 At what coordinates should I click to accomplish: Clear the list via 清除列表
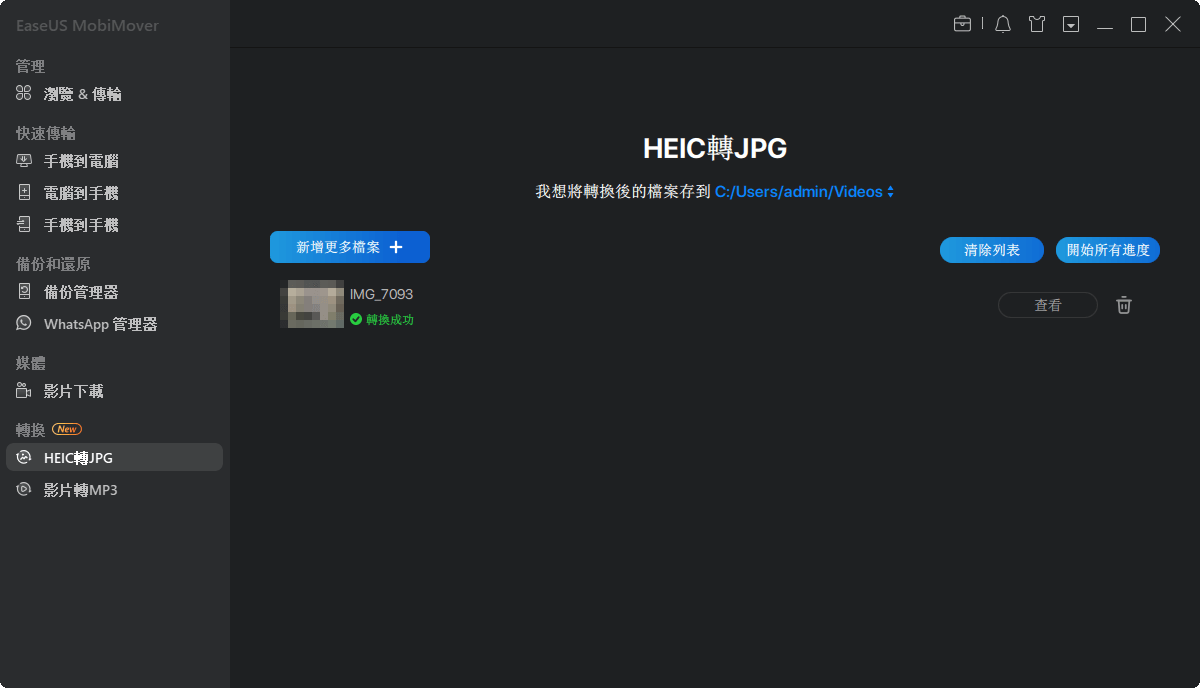pos(991,250)
